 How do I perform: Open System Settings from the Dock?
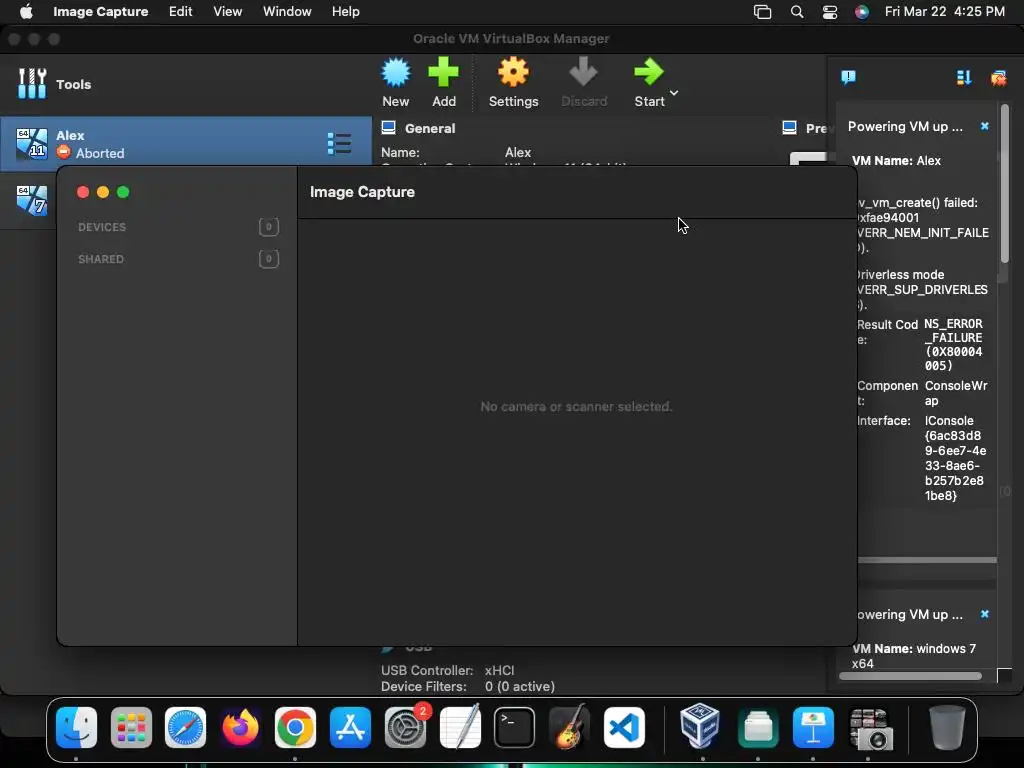[405, 727]
